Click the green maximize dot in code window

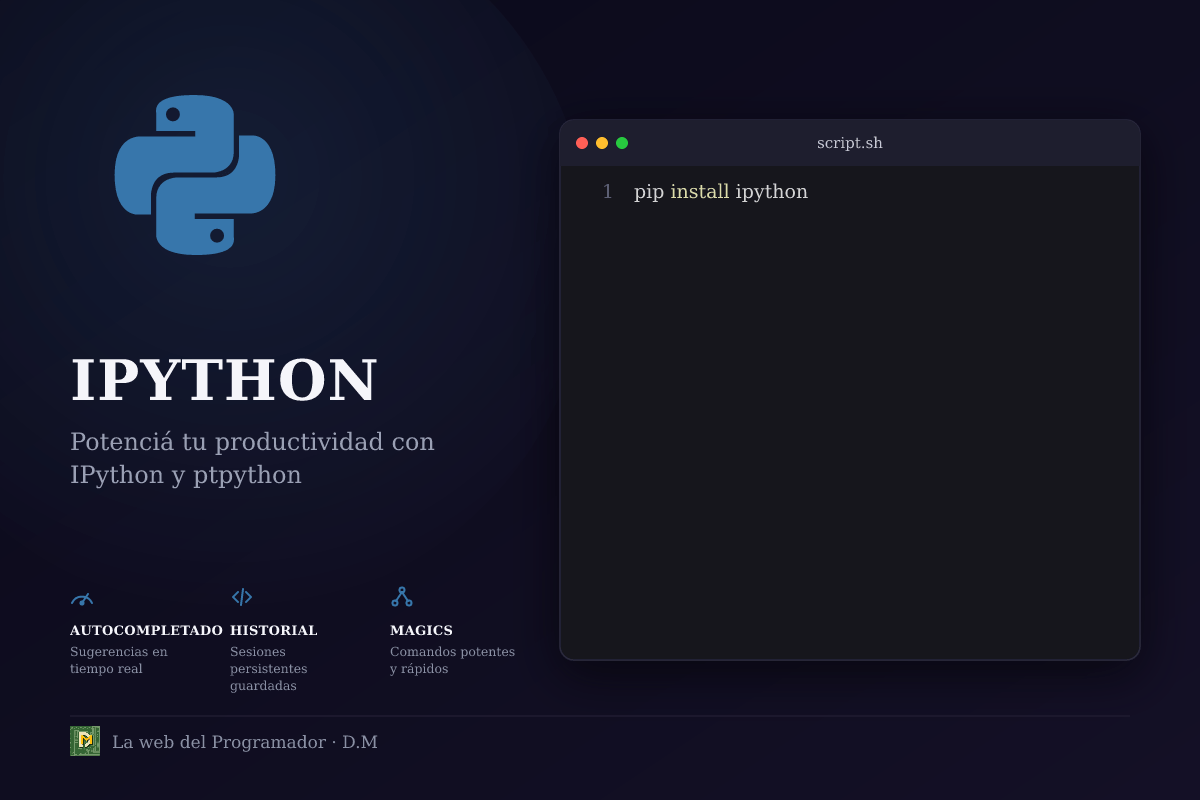622,143
